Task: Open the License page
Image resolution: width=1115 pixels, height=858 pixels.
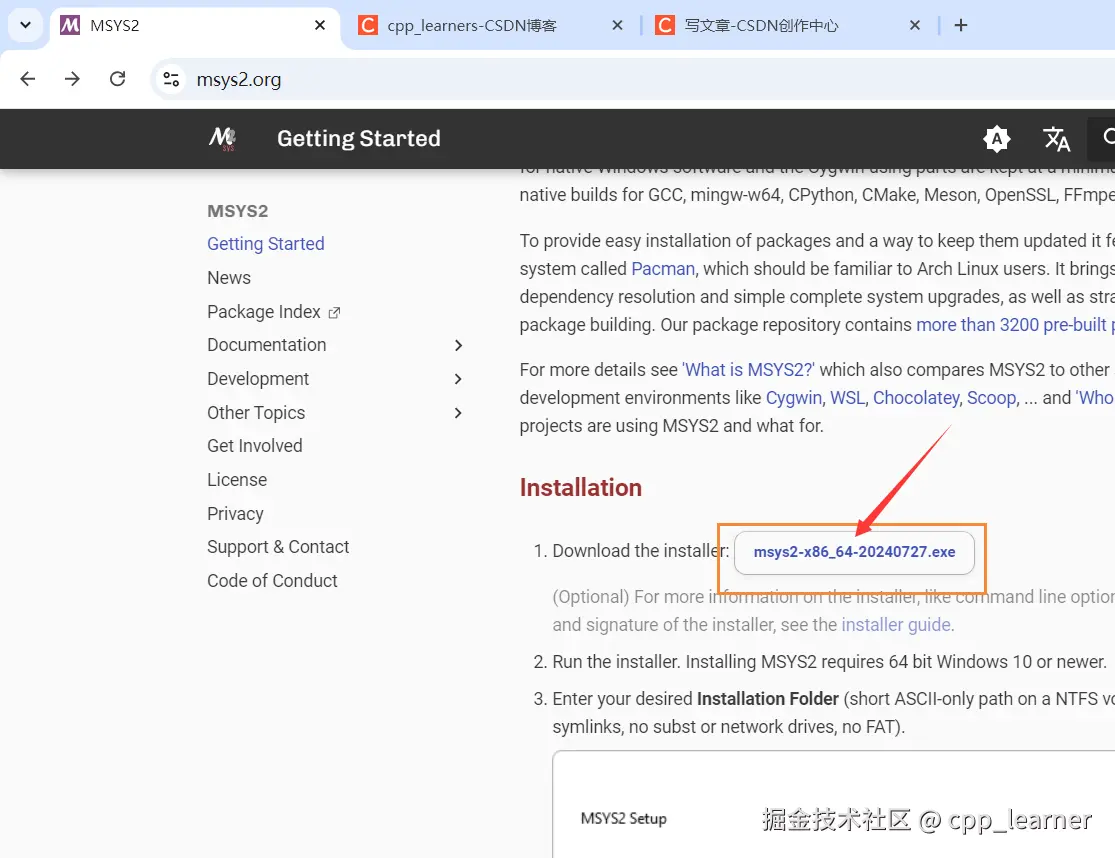Action: tap(237, 480)
